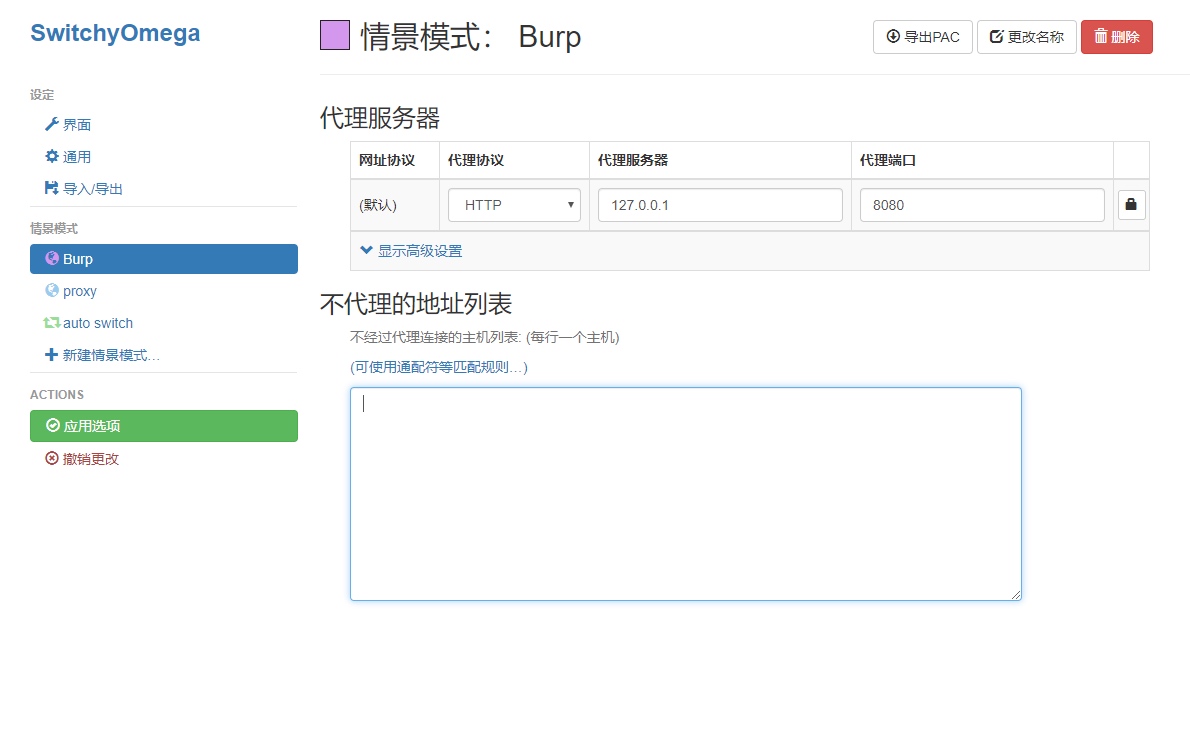Select the Burp profile in sidebar
Image resolution: width=1190 pixels, height=740 pixels.
click(164, 259)
